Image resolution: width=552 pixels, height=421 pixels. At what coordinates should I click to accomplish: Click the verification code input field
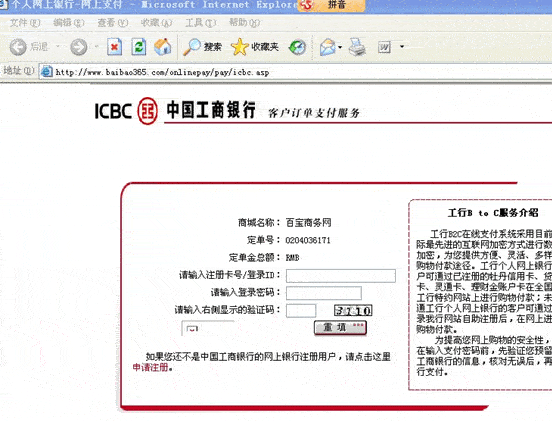(x=301, y=311)
